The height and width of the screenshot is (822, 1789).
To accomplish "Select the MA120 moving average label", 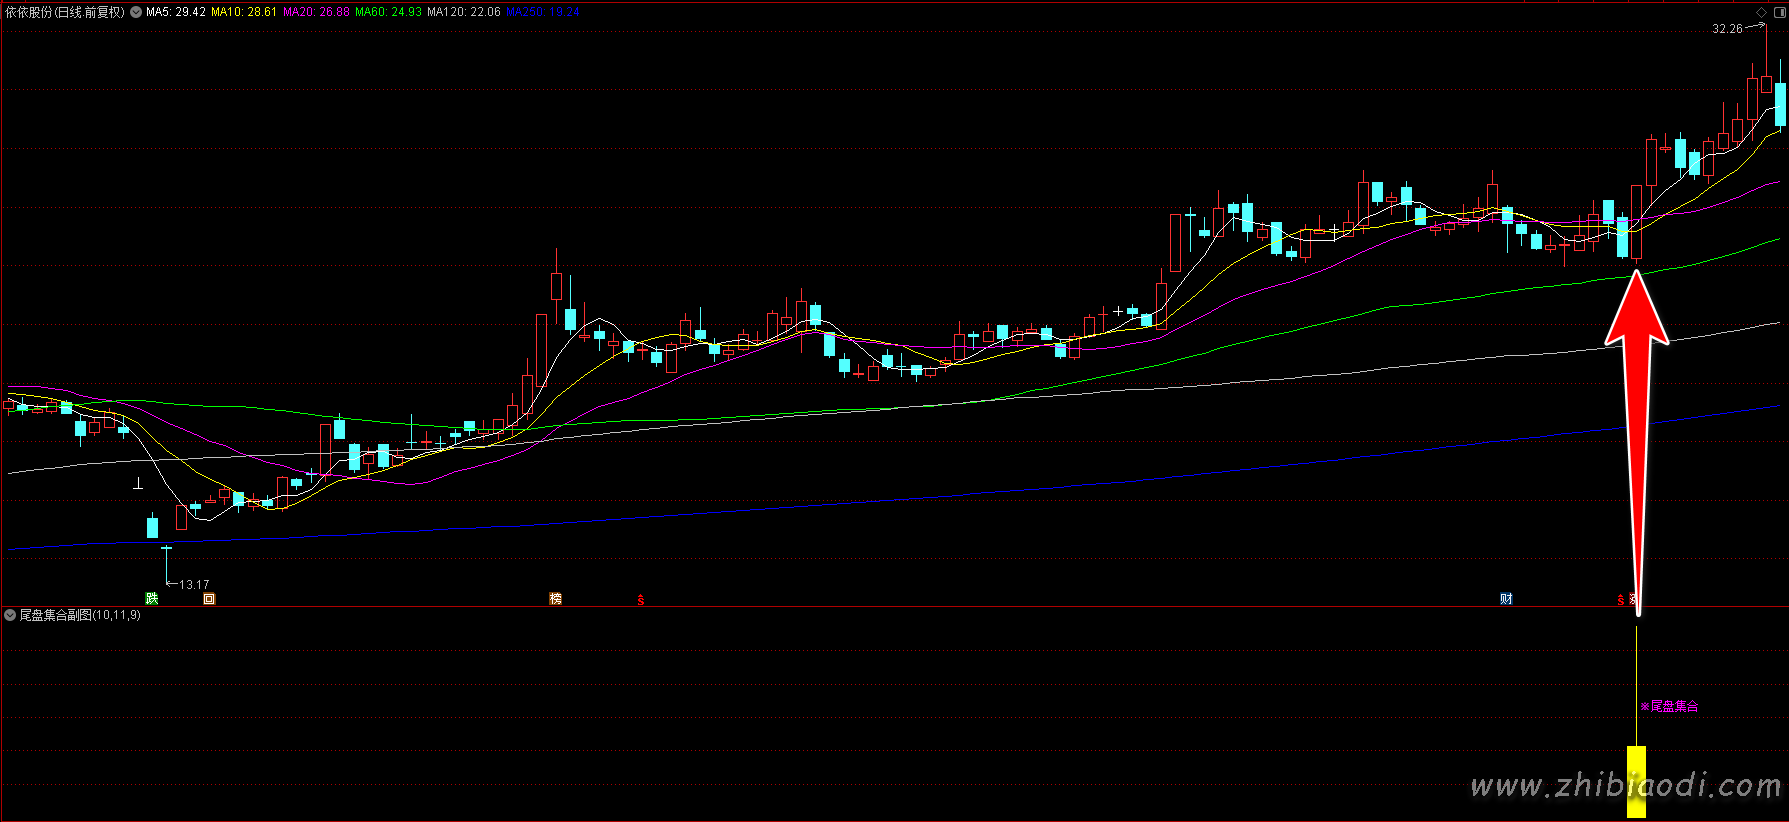I will pyautogui.click(x=464, y=12).
